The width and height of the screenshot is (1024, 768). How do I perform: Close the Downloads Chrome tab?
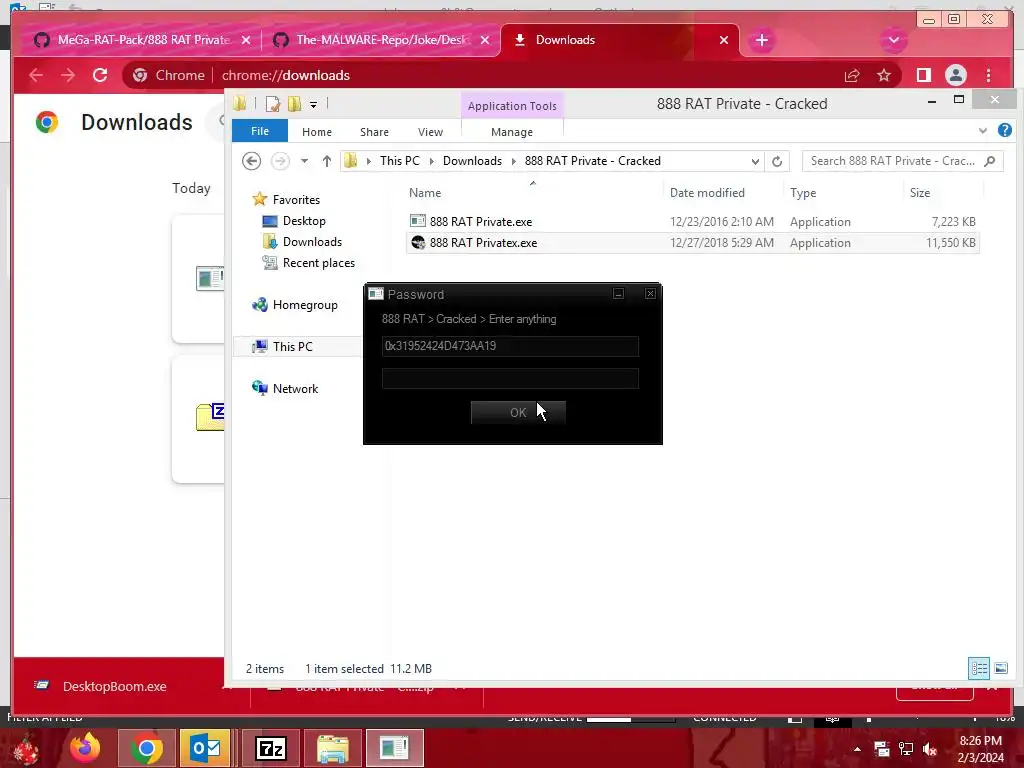(724, 40)
